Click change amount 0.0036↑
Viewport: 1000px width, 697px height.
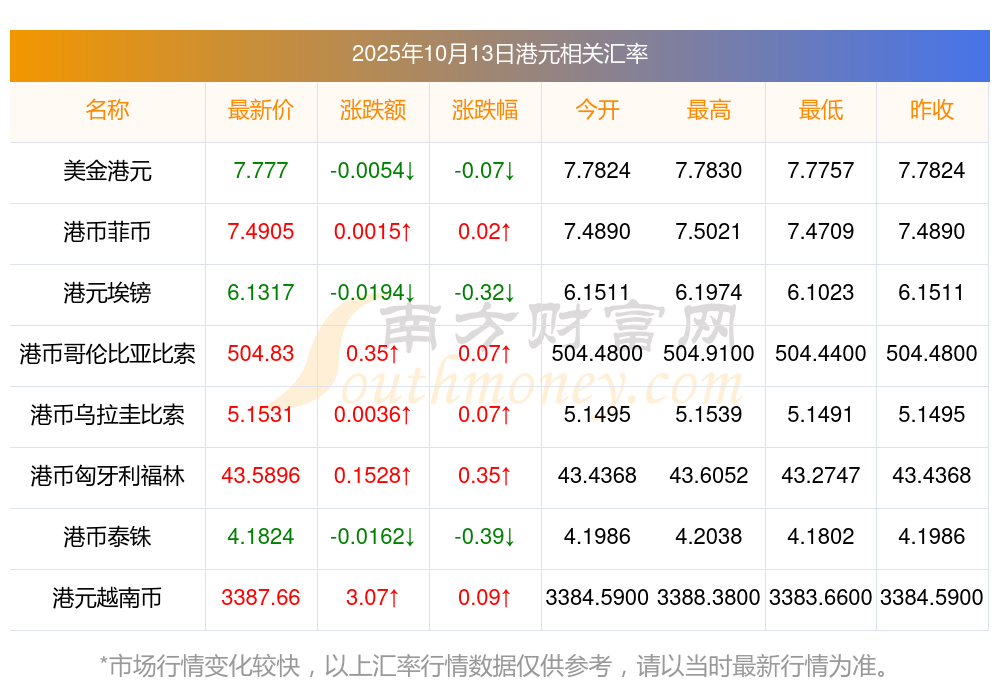[372, 415]
